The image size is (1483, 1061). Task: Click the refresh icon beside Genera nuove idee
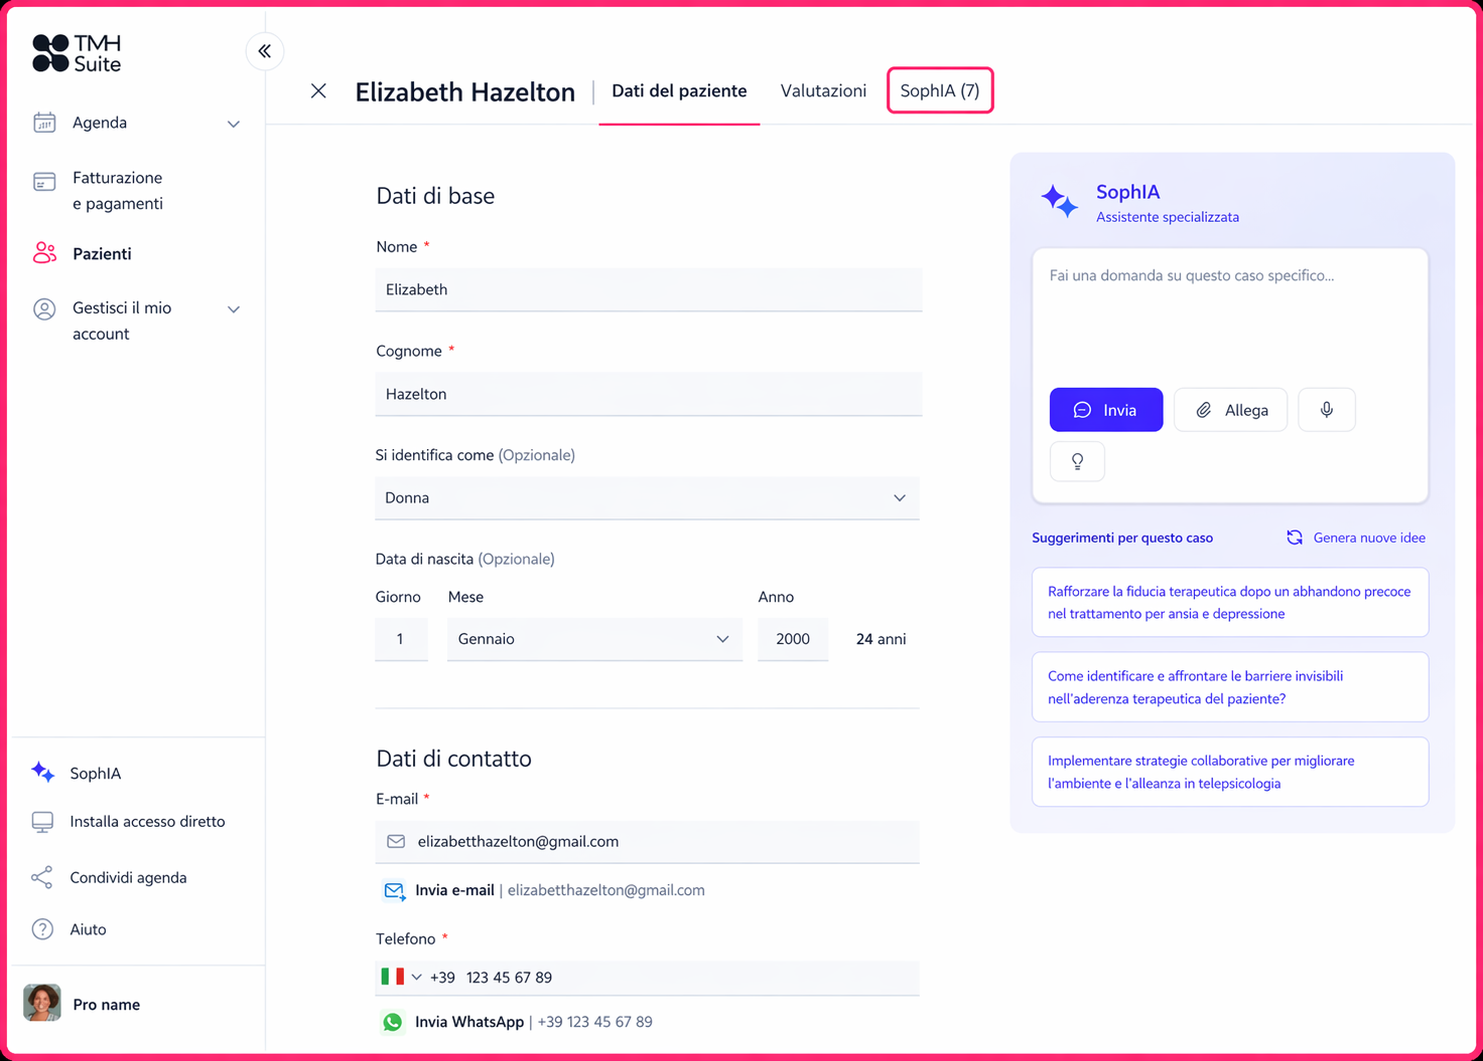[1294, 538]
